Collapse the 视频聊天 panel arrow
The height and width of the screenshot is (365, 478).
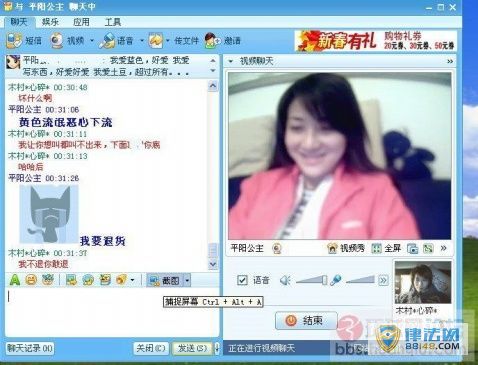(x=230, y=61)
